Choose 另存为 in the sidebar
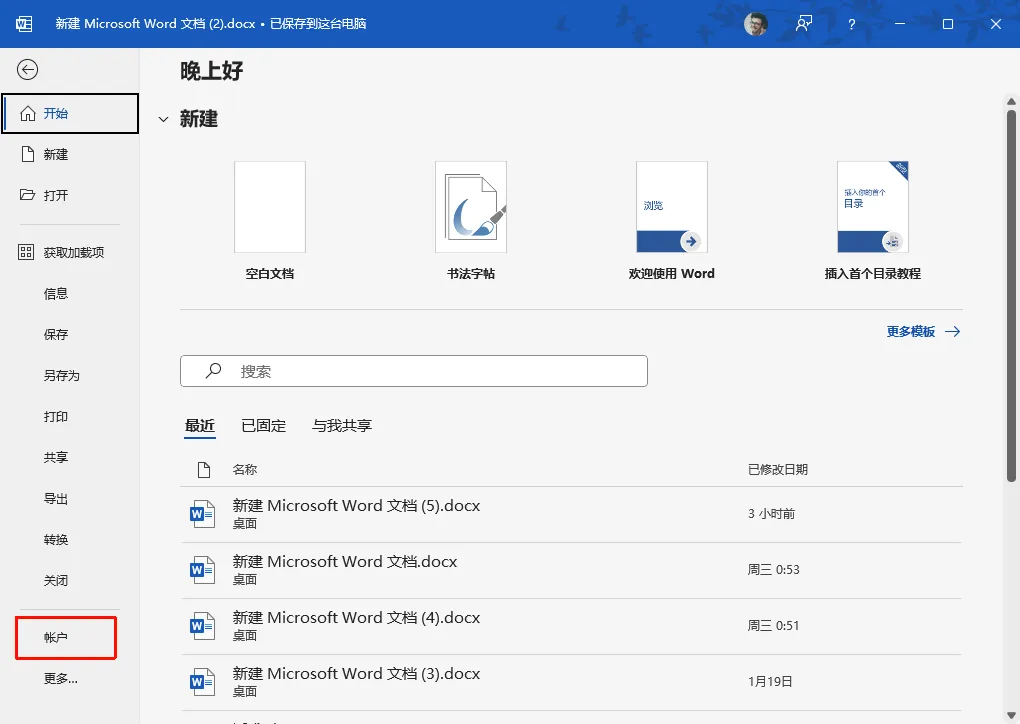The width and height of the screenshot is (1020, 724). pos(62,375)
